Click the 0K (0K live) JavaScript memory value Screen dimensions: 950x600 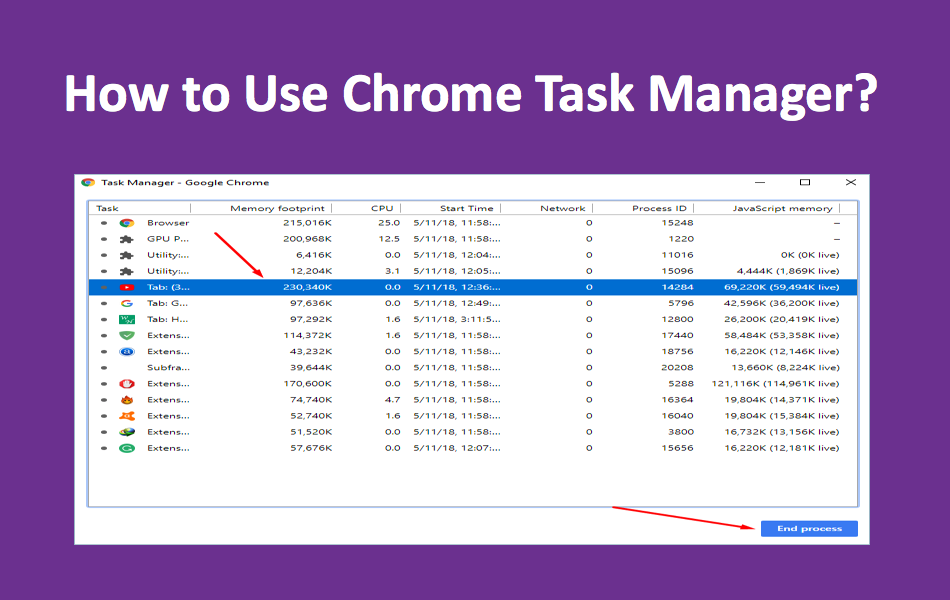pyautogui.click(x=810, y=255)
